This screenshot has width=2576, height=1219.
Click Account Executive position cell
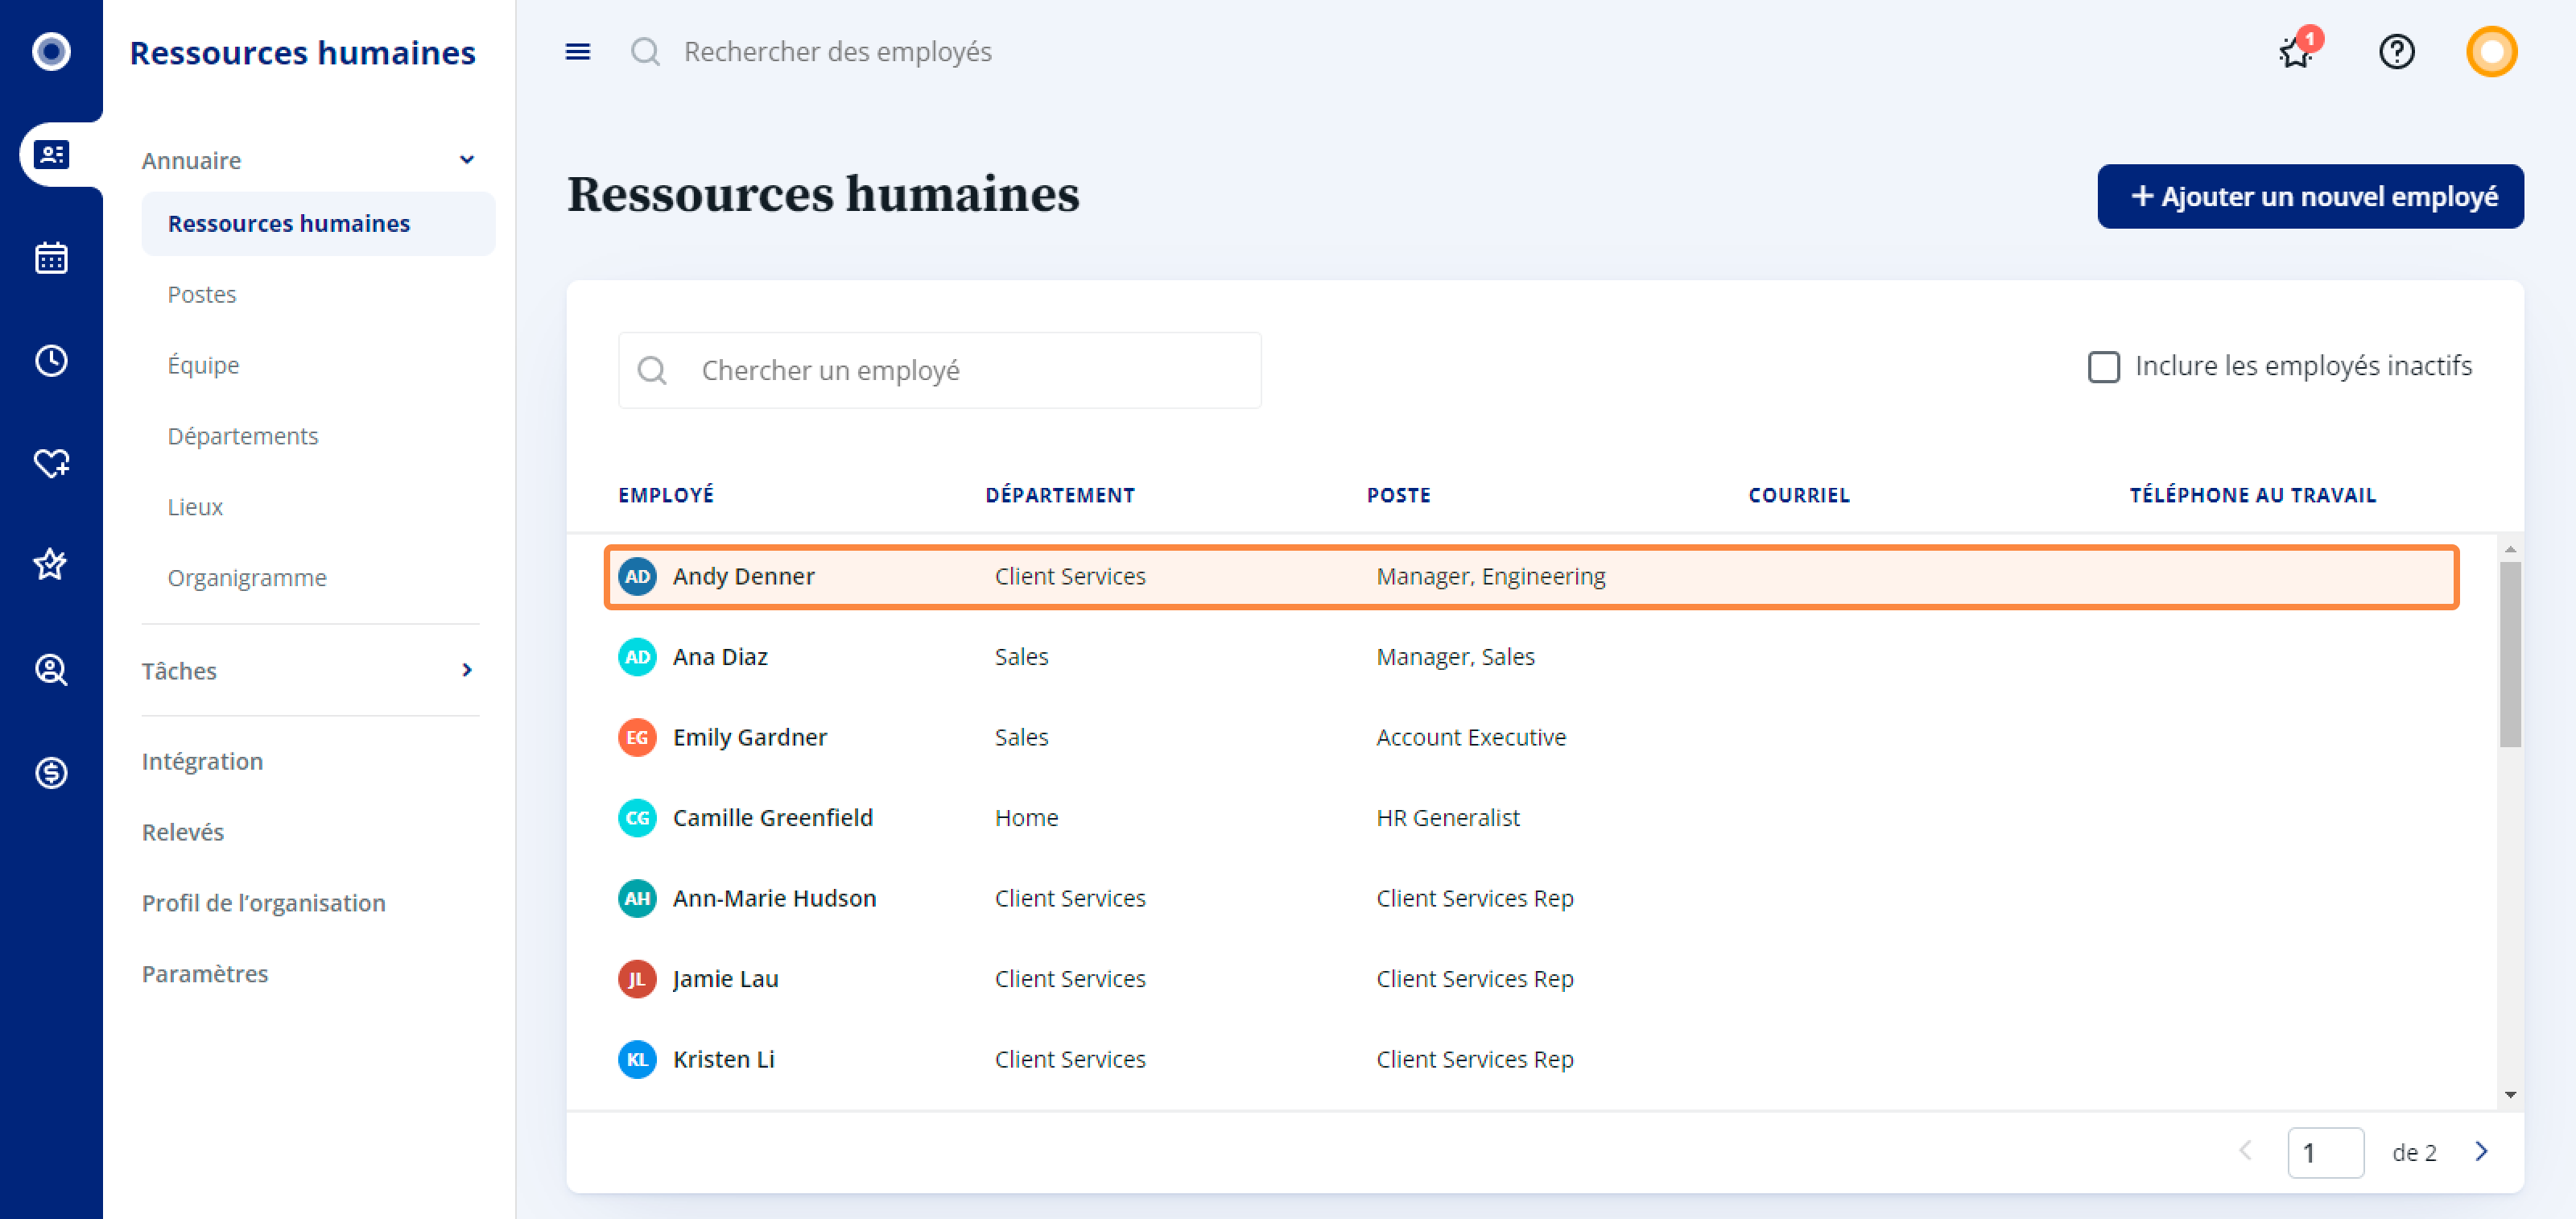(1471, 738)
